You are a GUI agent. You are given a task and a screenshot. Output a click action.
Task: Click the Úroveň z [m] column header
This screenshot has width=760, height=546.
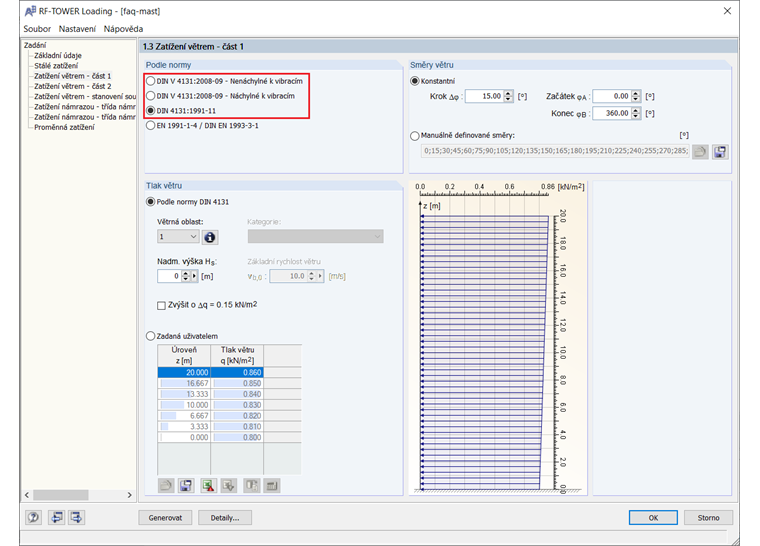[184, 355]
